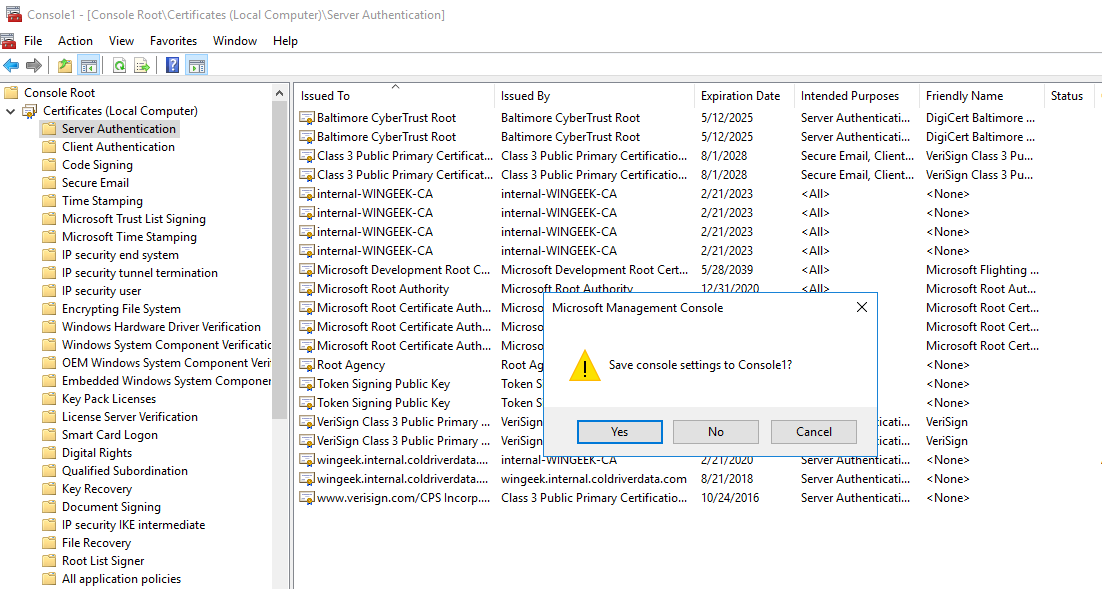This screenshot has width=1102, height=589.
Task: Select the Console Root folder icon
Action: [x=11, y=93]
